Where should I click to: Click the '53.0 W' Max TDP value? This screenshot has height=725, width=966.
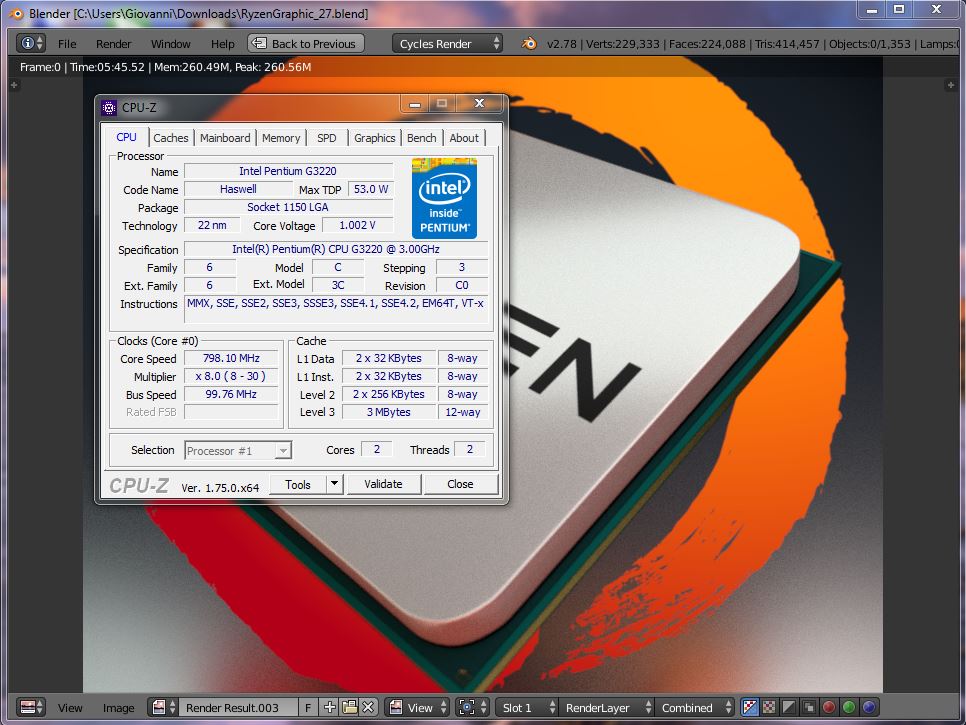point(371,189)
